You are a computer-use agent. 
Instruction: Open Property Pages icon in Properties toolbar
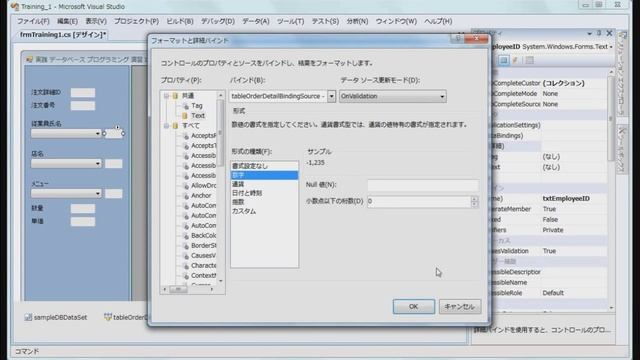tap(529, 60)
